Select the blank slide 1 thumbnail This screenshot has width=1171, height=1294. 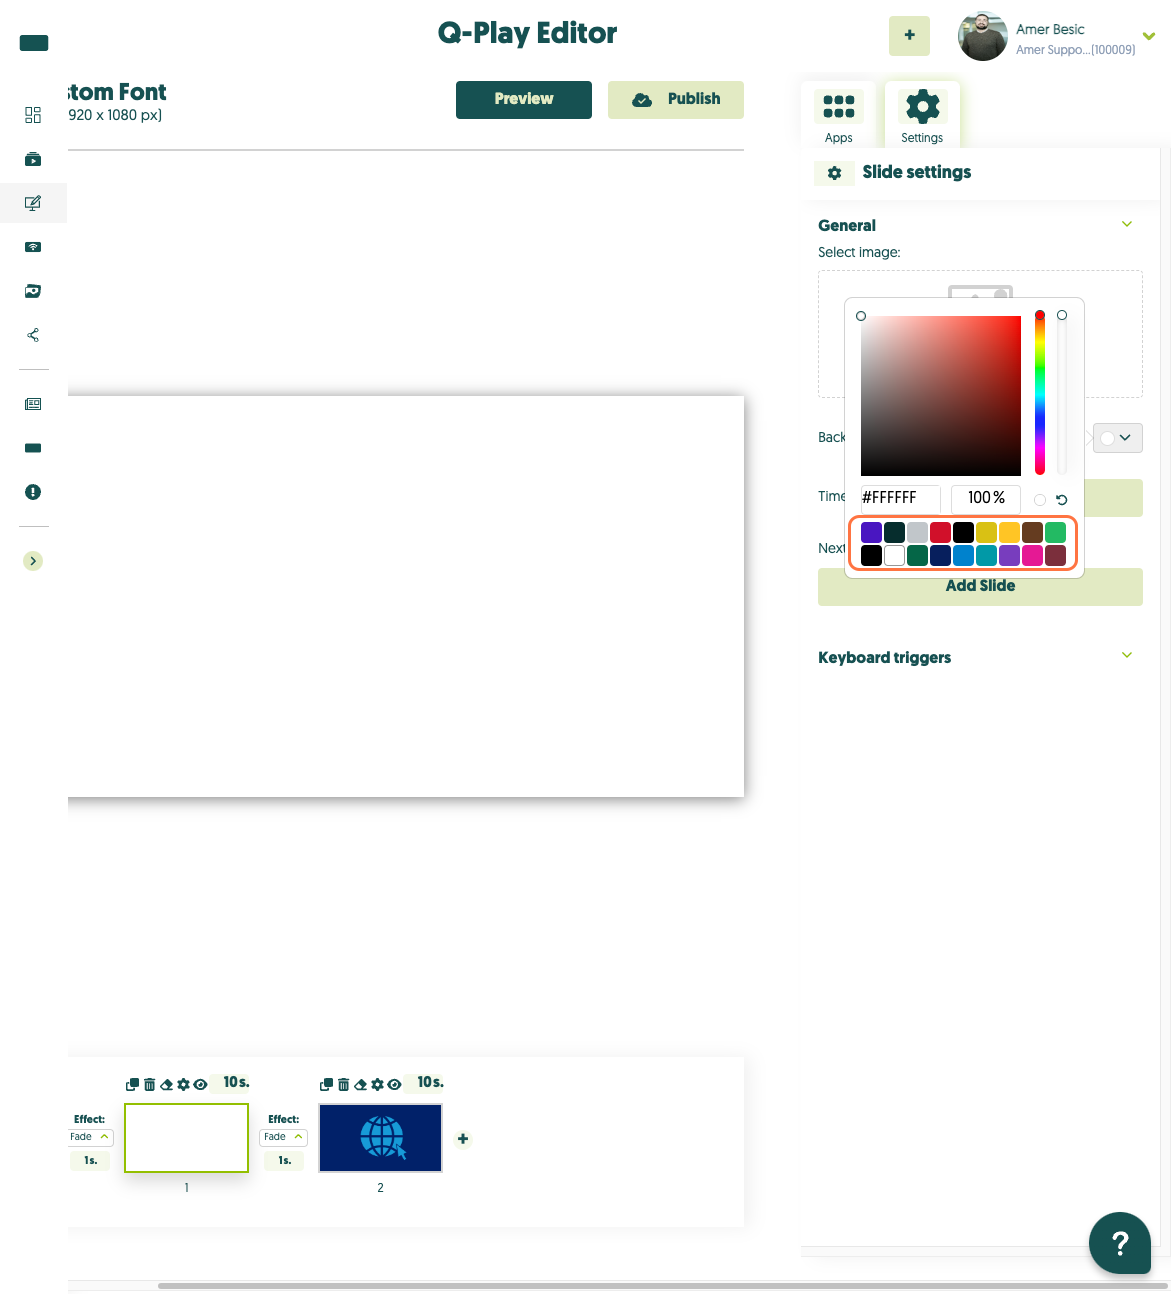pos(187,1138)
